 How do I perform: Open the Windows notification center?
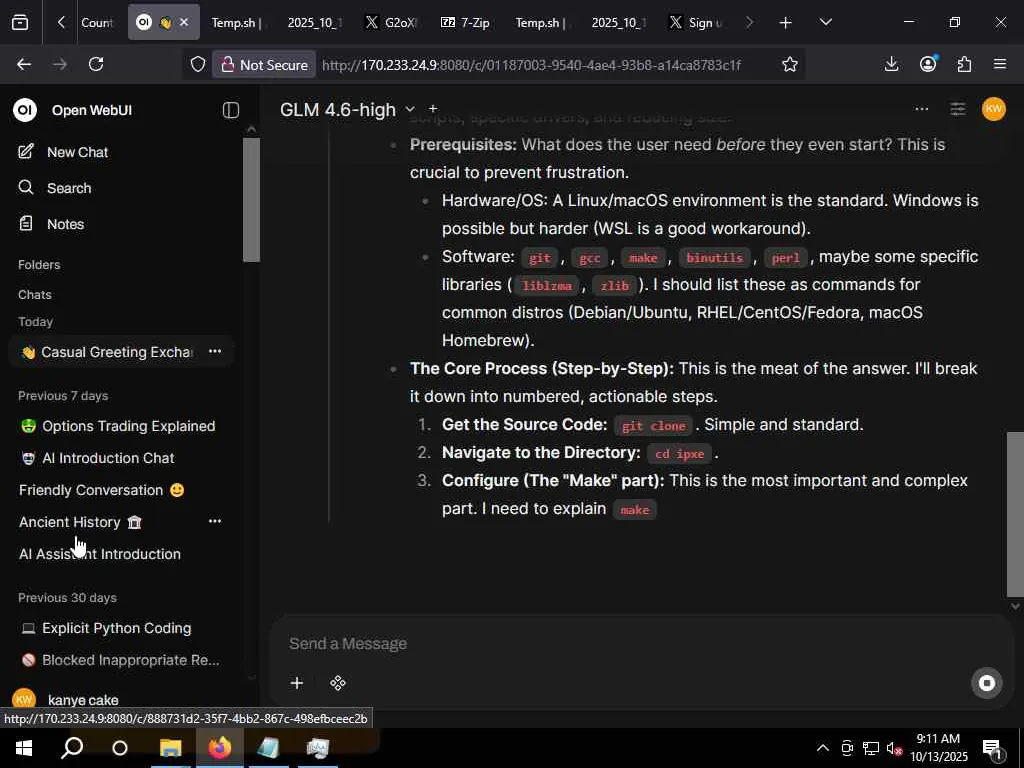pyautogui.click(x=992, y=748)
